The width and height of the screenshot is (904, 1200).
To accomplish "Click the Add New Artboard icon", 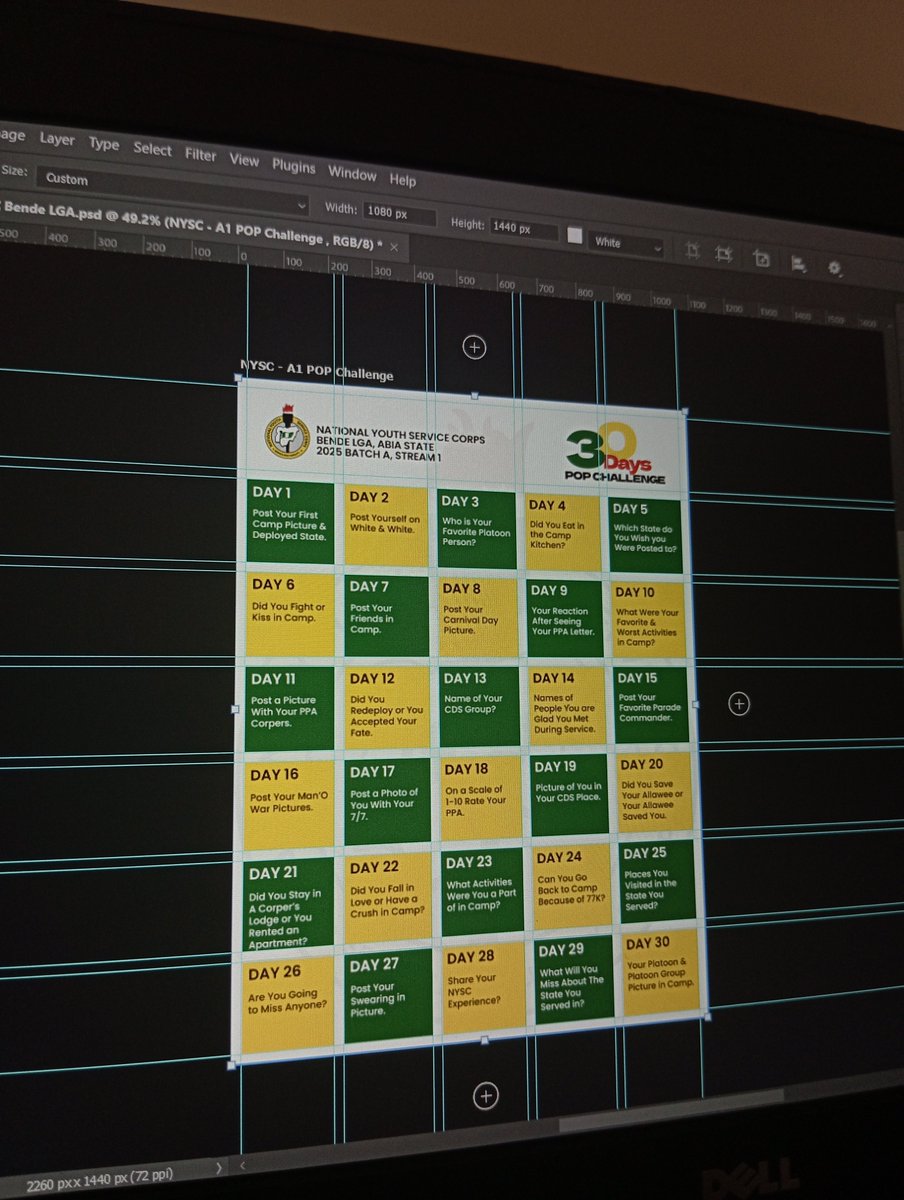I will point(761,258).
